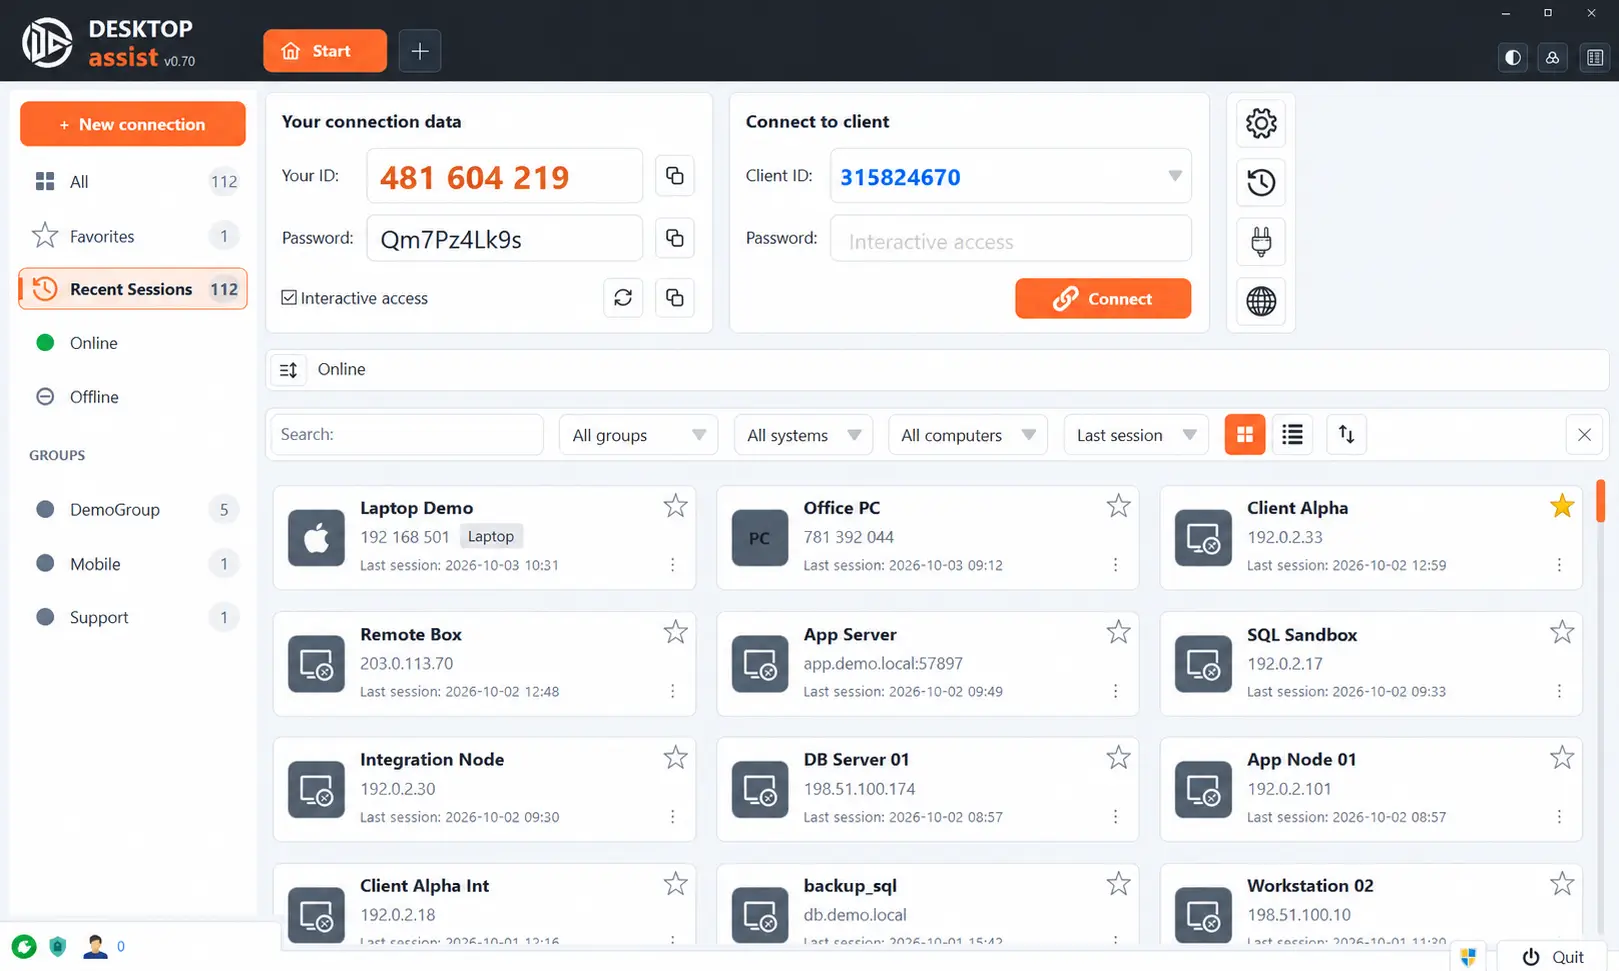
Task: Copy the password Qm7Pz4Lk9s
Action: click(675, 238)
